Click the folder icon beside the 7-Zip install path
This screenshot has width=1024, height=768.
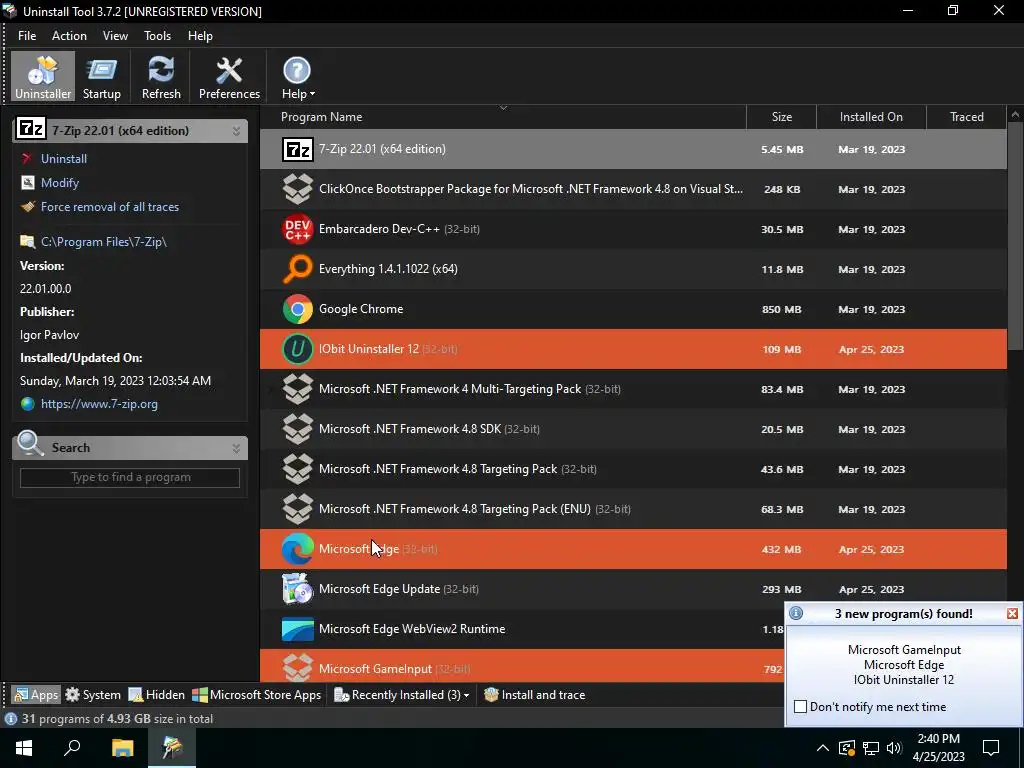pos(27,242)
